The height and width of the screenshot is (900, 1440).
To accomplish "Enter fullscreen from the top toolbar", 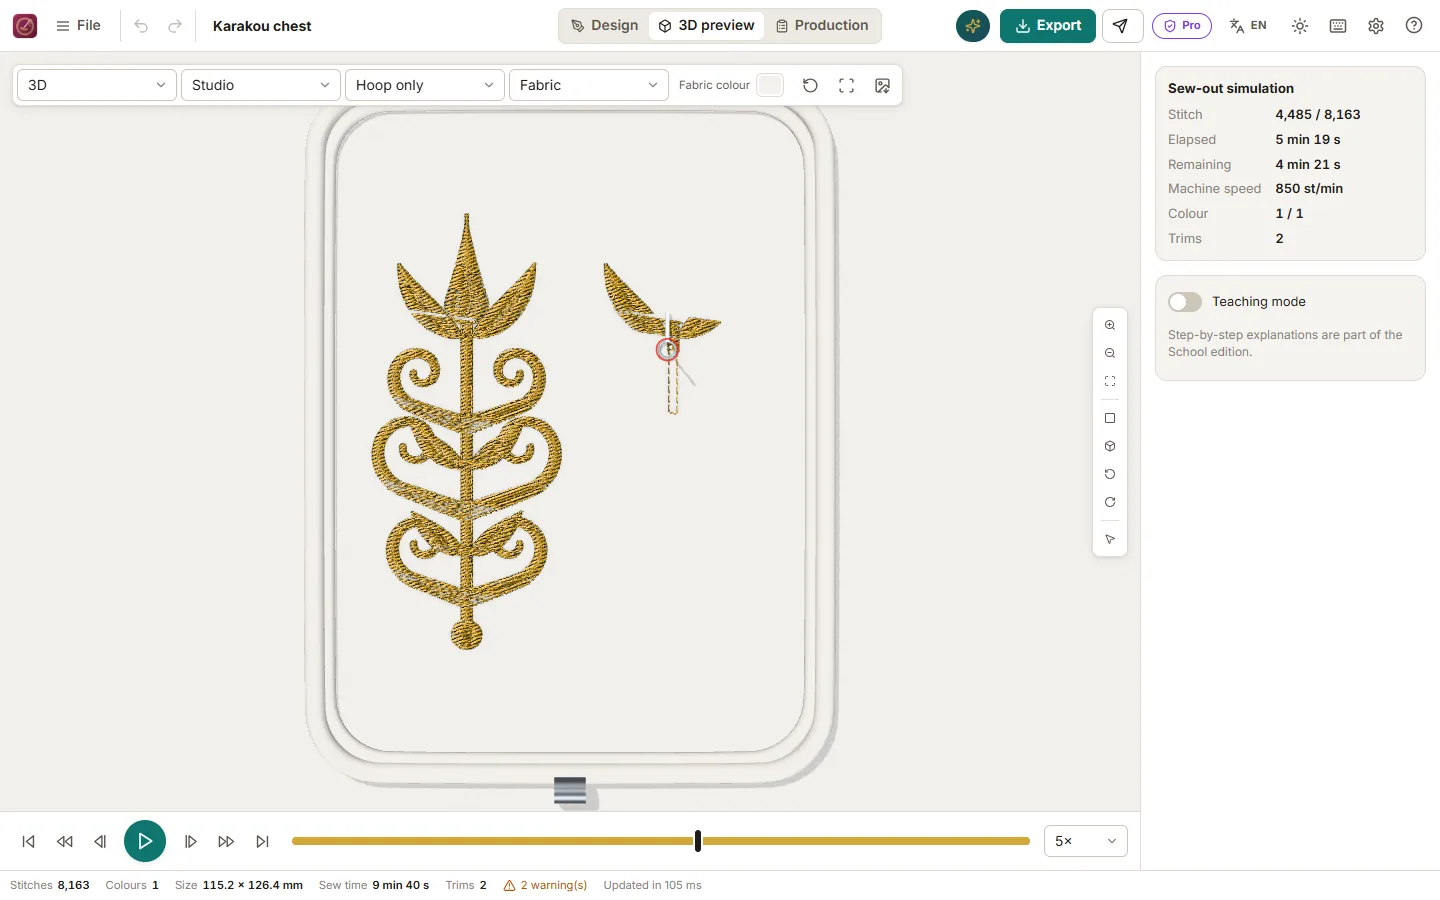I will click(x=847, y=85).
